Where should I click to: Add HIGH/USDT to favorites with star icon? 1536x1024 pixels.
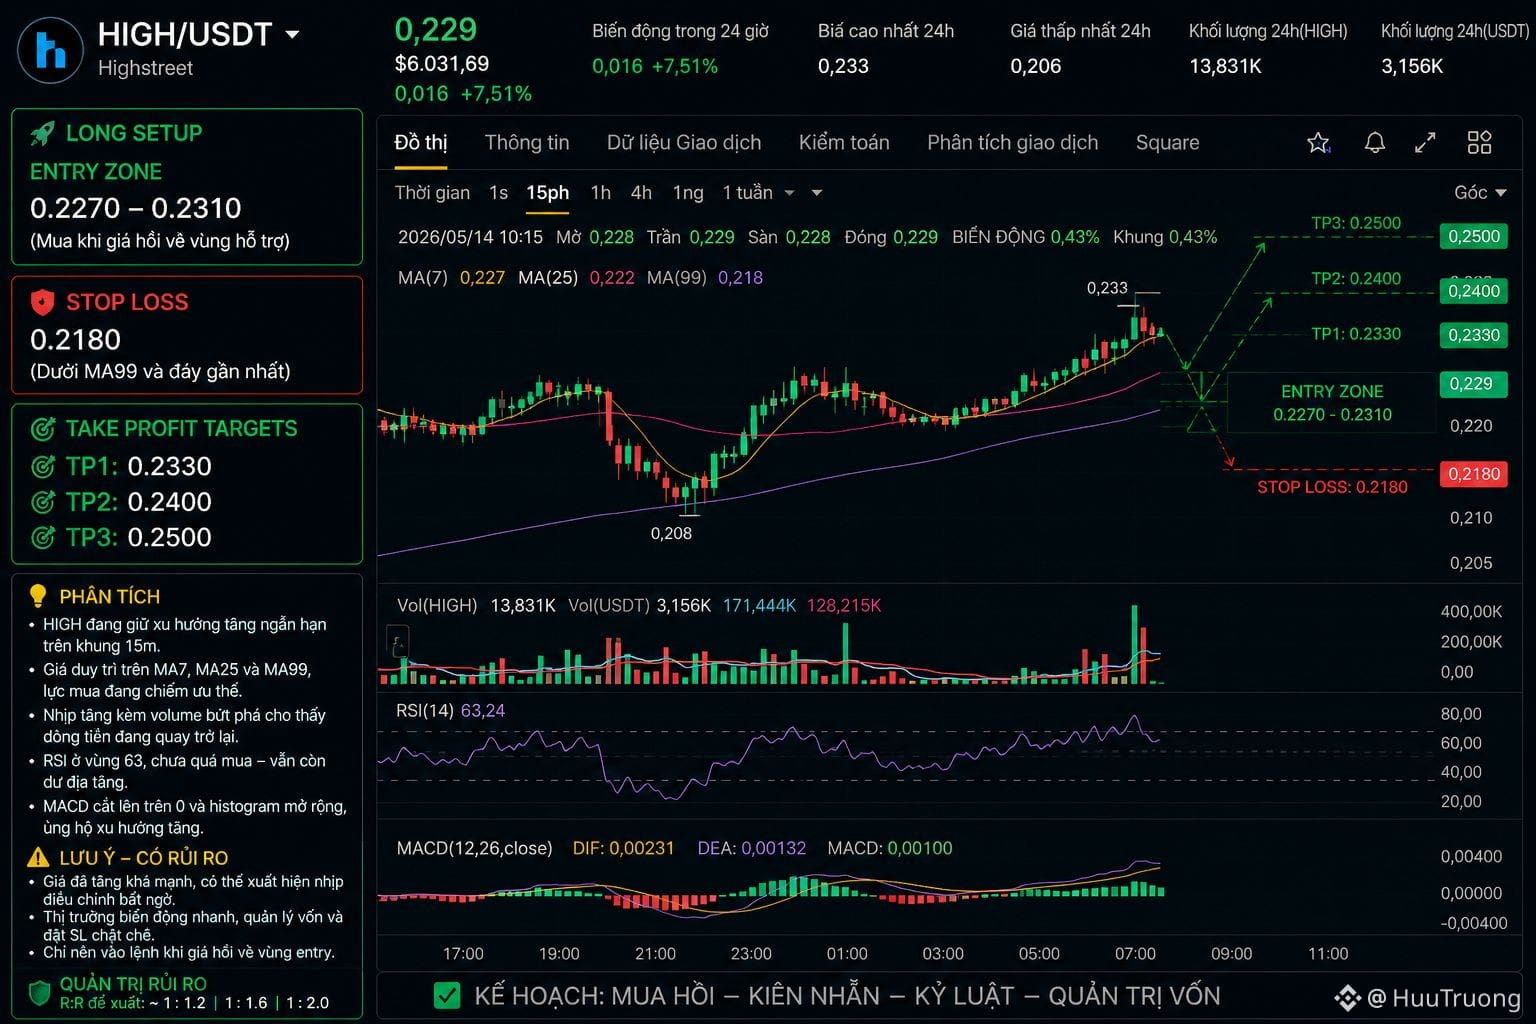[x=1318, y=143]
